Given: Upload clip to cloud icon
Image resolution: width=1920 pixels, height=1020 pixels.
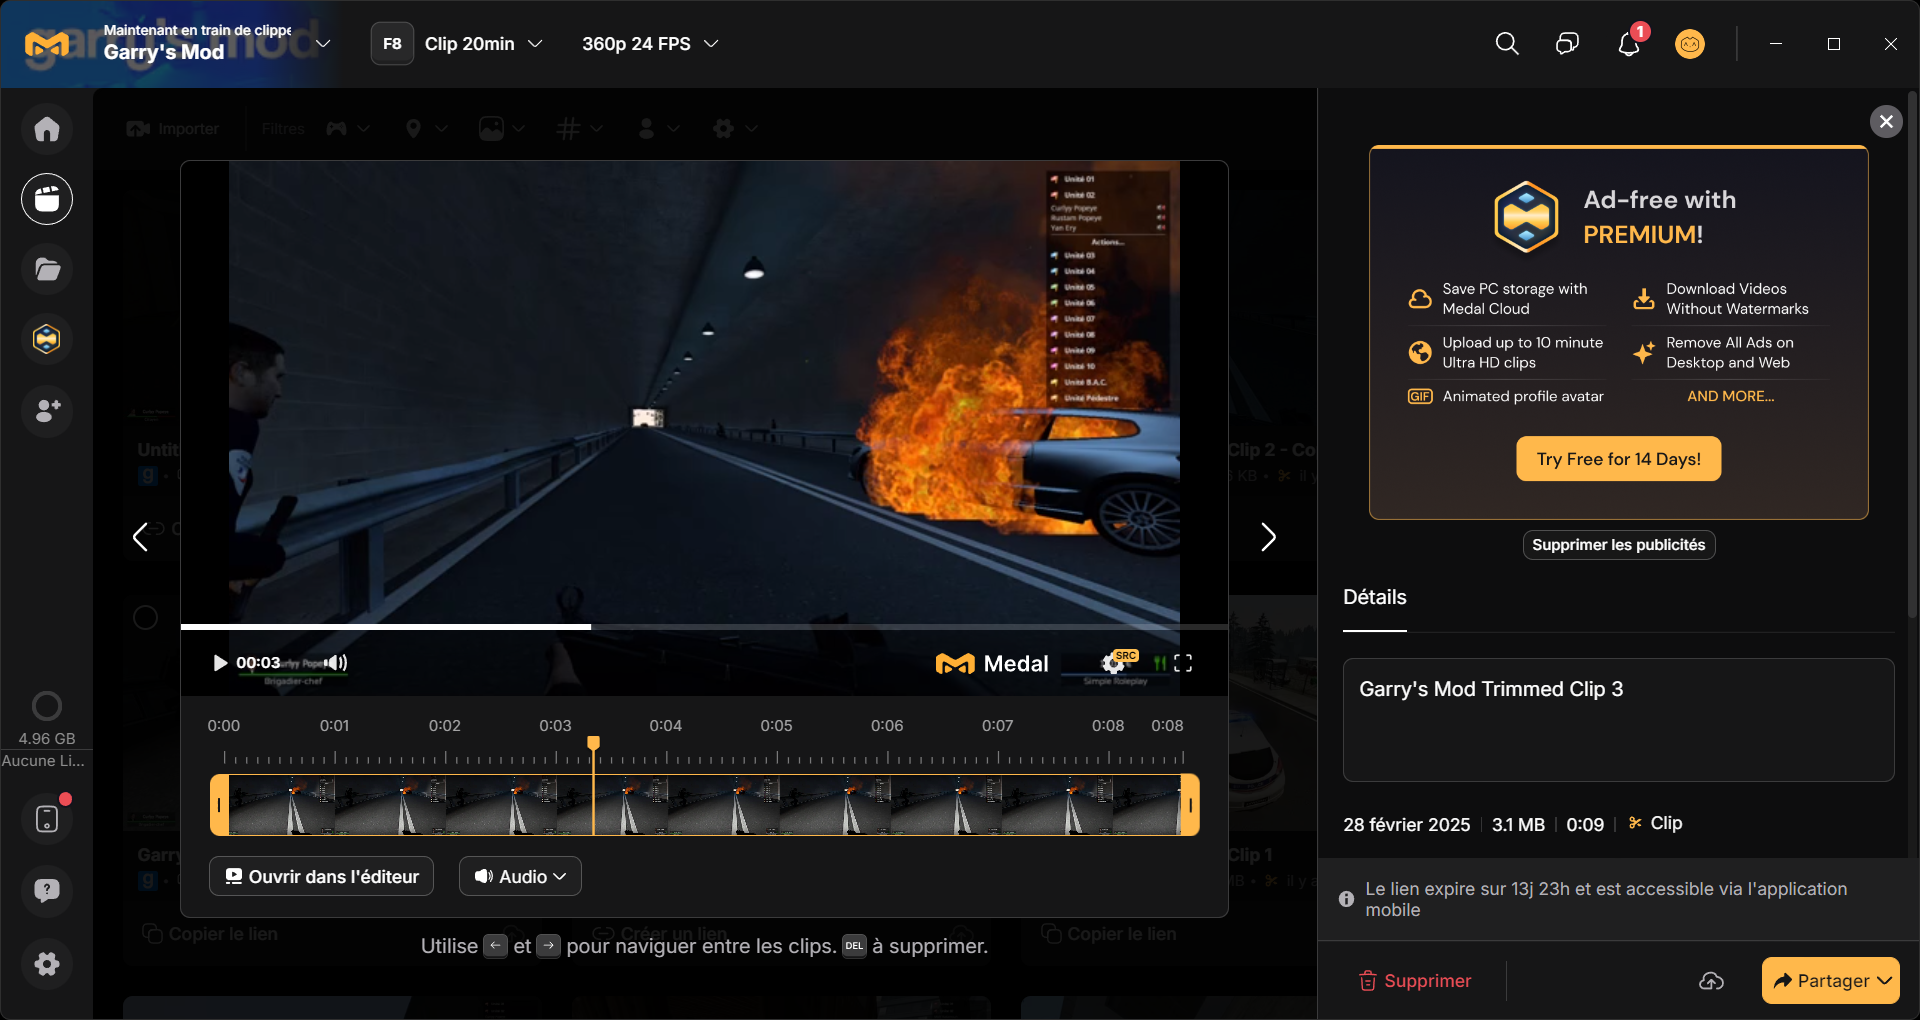Looking at the screenshot, I should [x=1711, y=981].
